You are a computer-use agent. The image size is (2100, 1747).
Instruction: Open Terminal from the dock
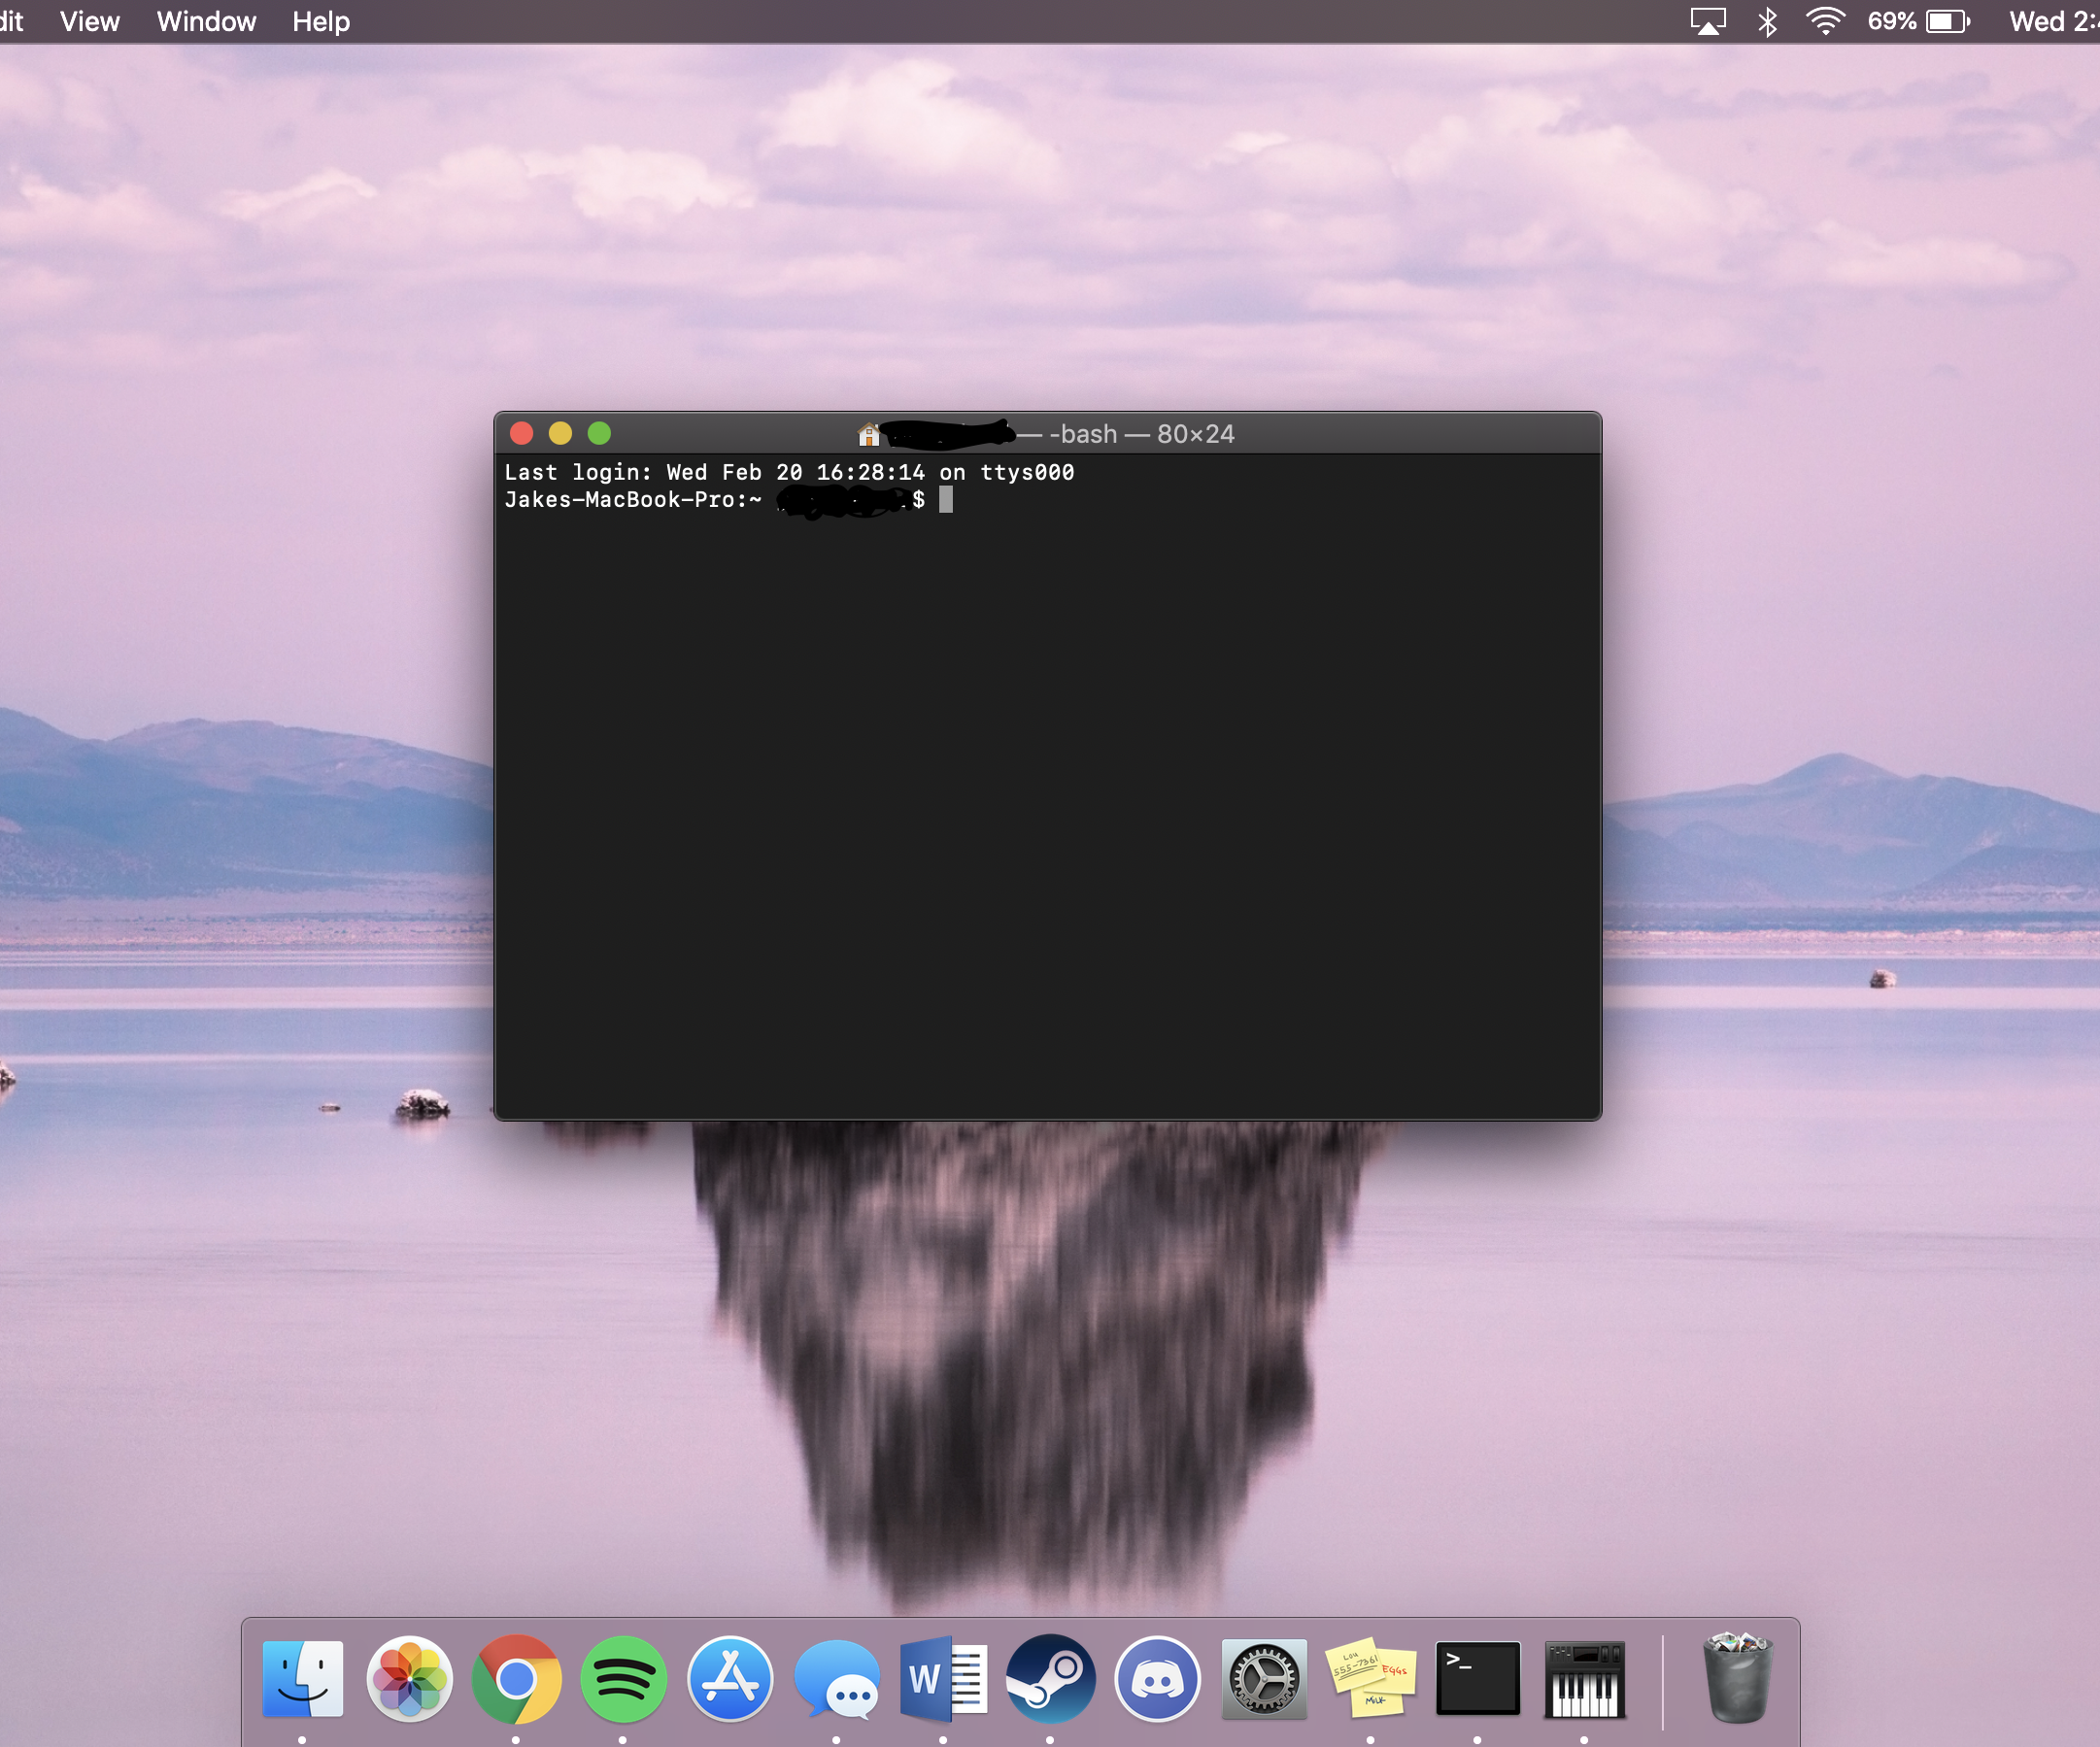tap(1478, 1680)
